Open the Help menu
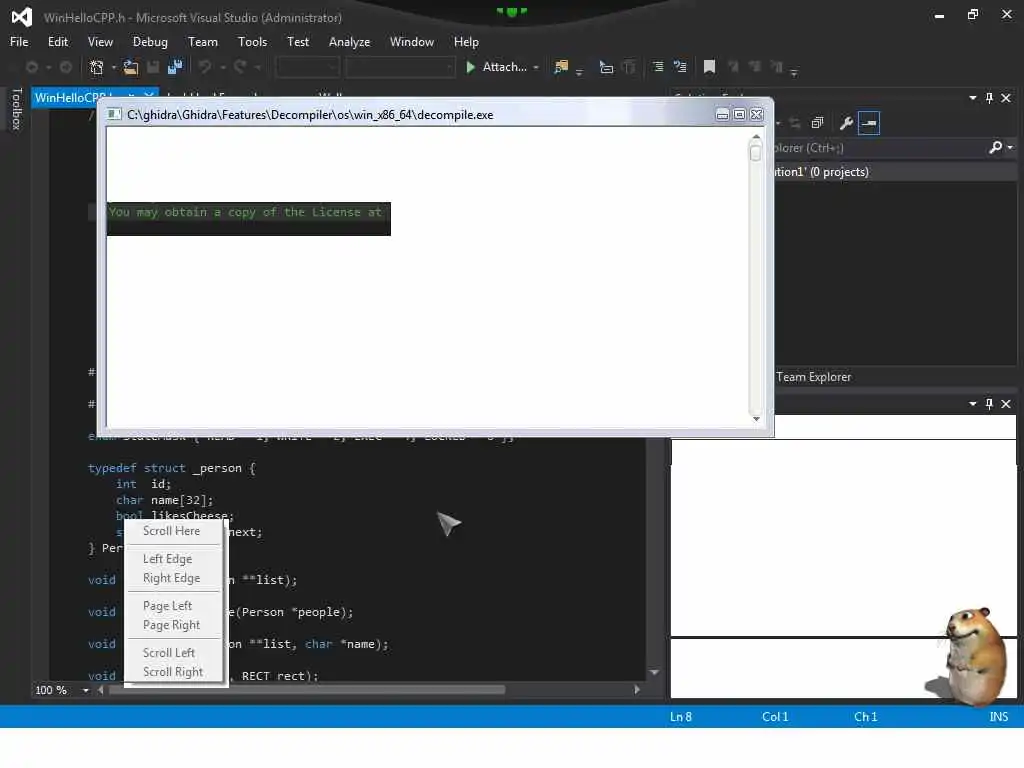 (466, 42)
